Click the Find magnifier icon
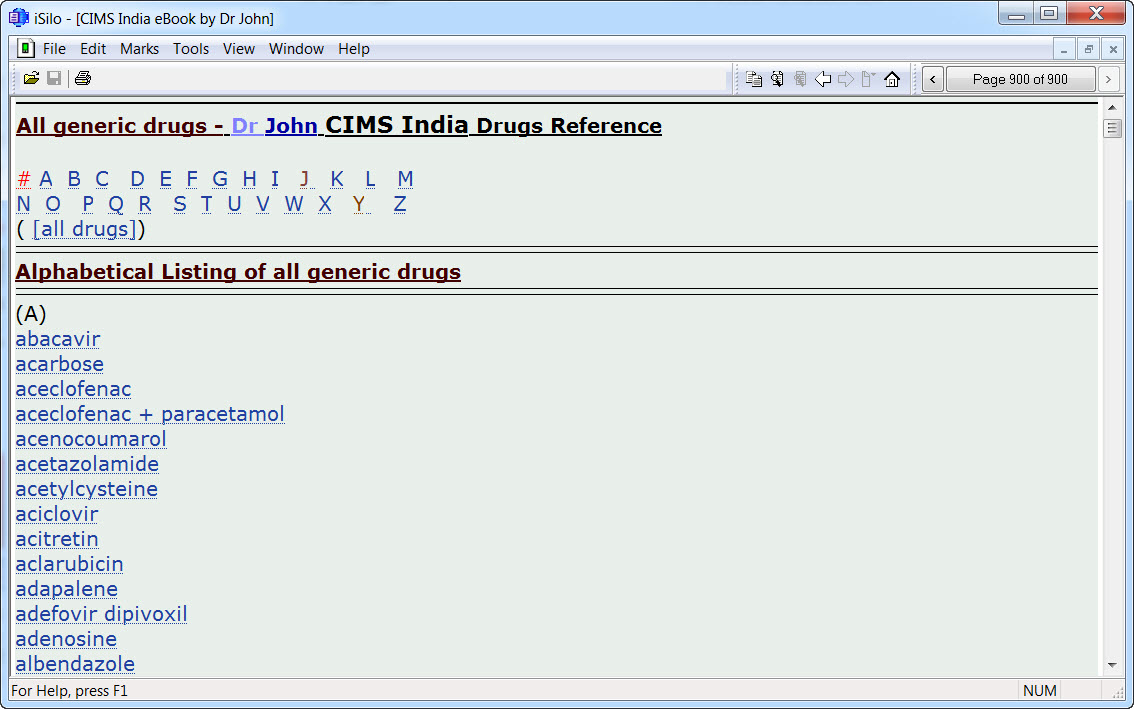The image size is (1134, 709). [x=777, y=79]
